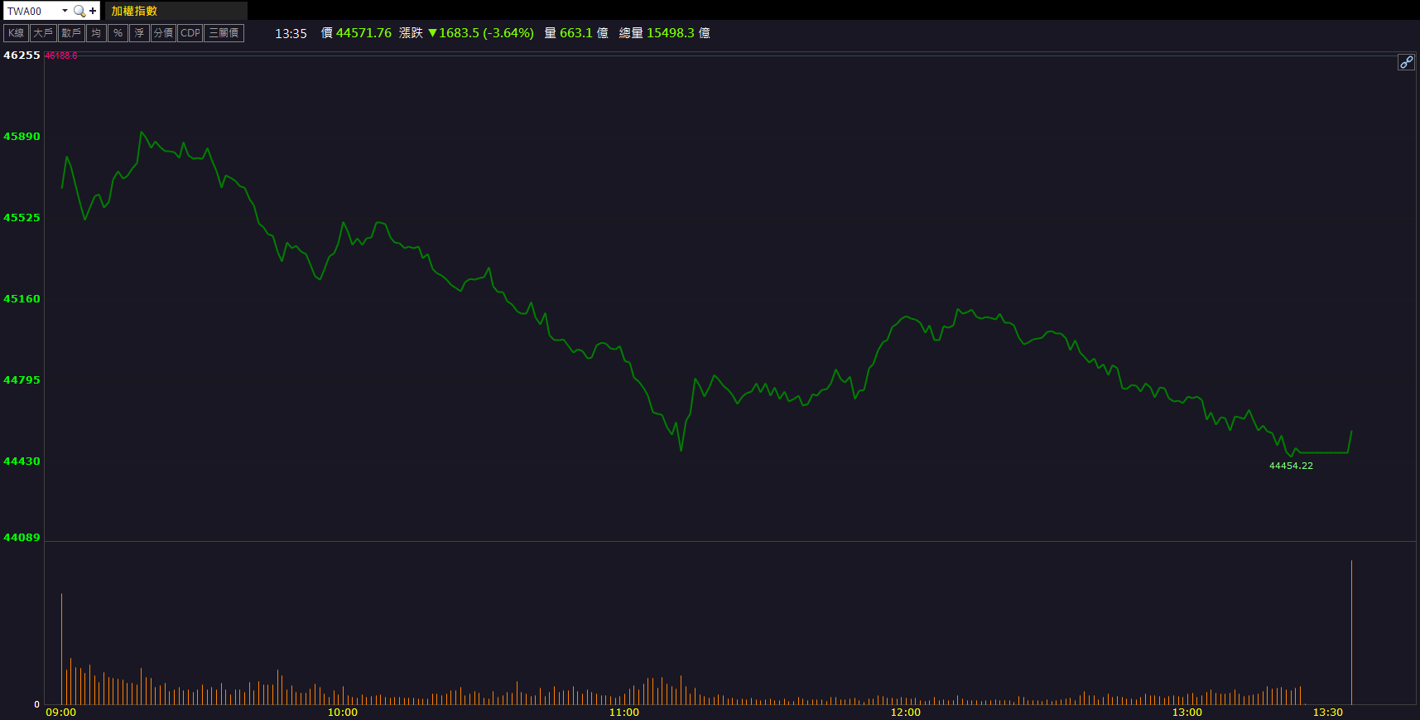Image resolution: width=1420 pixels, height=720 pixels.
Task: Toggle the 大戶 indicator
Action: pos(43,33)
